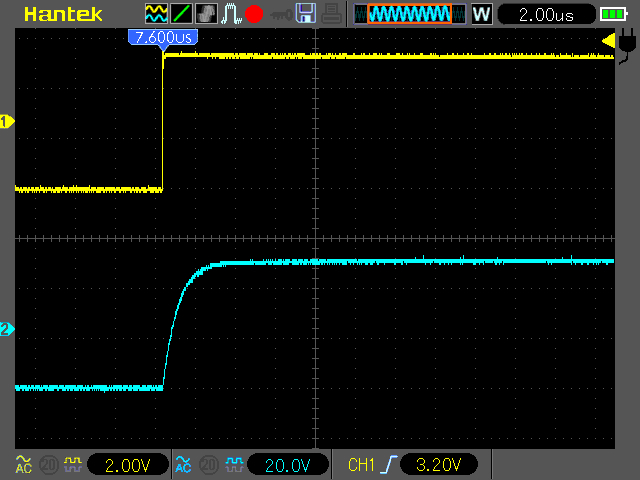Click the pulse waveform icon
The width and height of the screenshot is (640, 480).
pos(231,13)
